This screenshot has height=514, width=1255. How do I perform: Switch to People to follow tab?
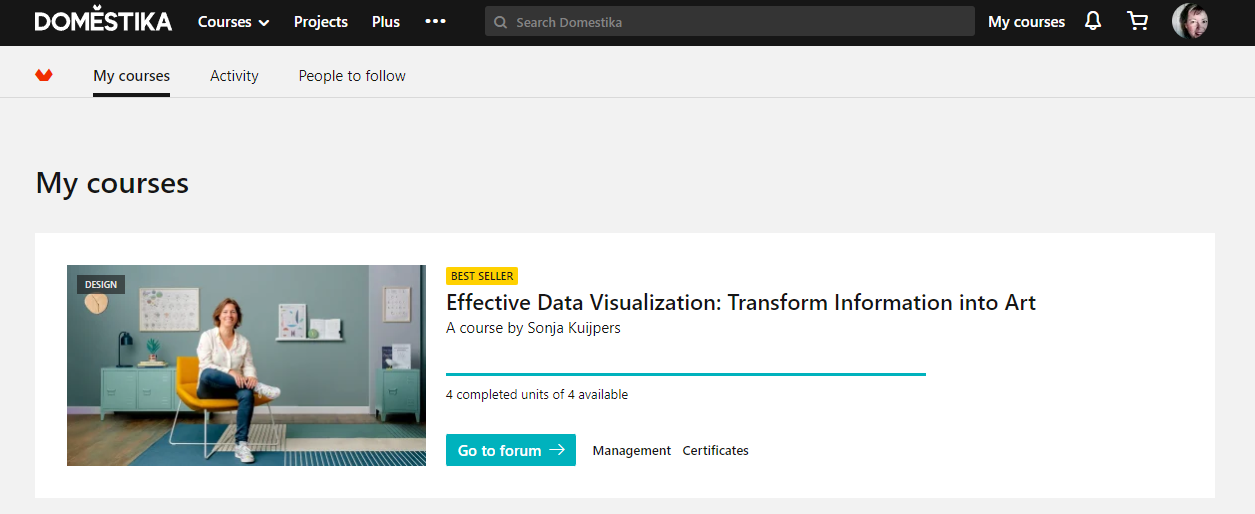352,76
